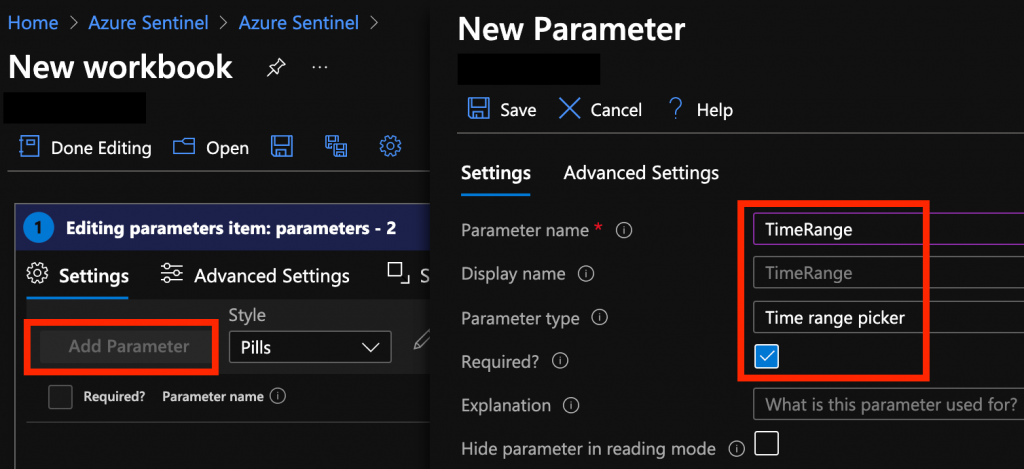The image size is (1024, 469).
Task: Click the info icon beside Explanation
Action: (571, 406)
